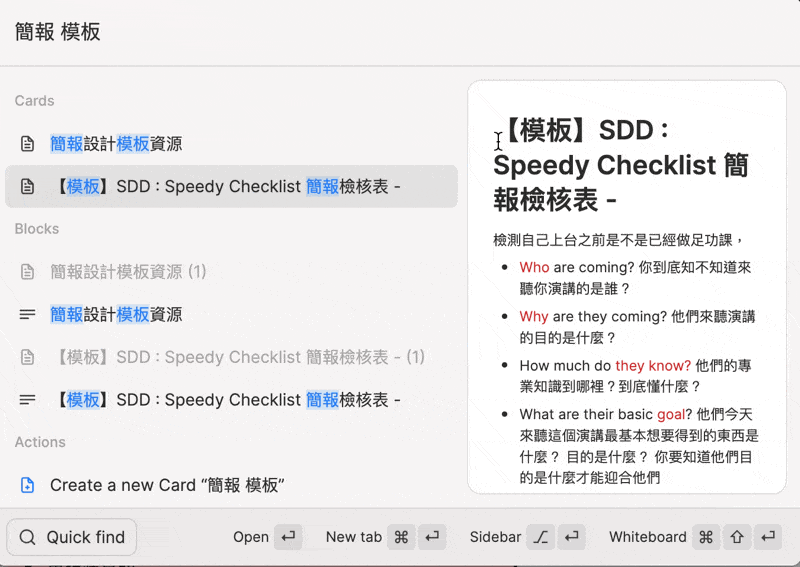Open the highlighted 【模板】SDD Speedy Checklist card result

coord(228,187)
